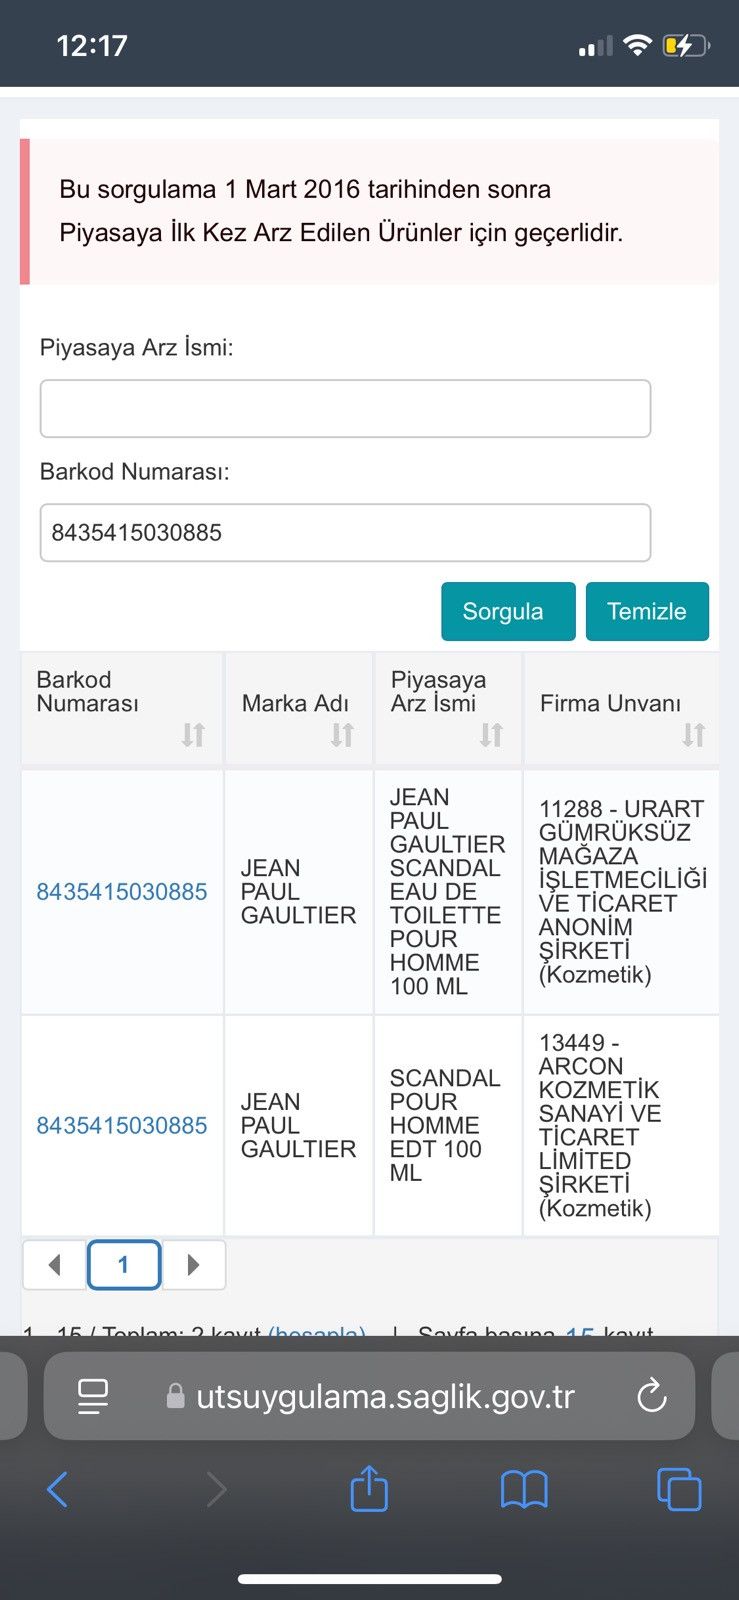Focus the Barkod Numarası input field
739x1600 pixels.
click(x=345, y=532)
